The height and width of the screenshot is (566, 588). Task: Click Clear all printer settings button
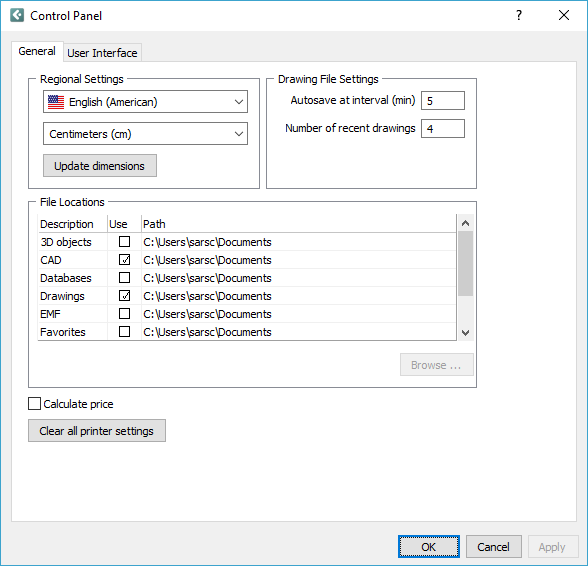tap(97, 431)
